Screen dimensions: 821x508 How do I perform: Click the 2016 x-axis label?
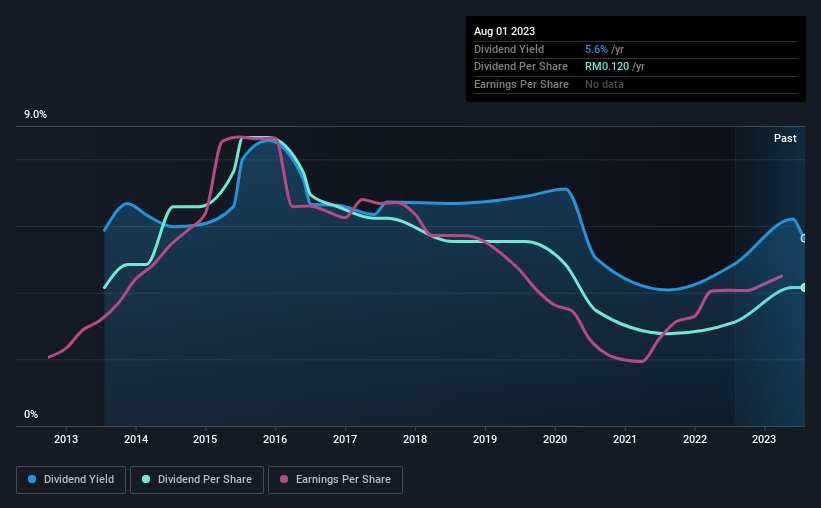click(x=275, y=439)
